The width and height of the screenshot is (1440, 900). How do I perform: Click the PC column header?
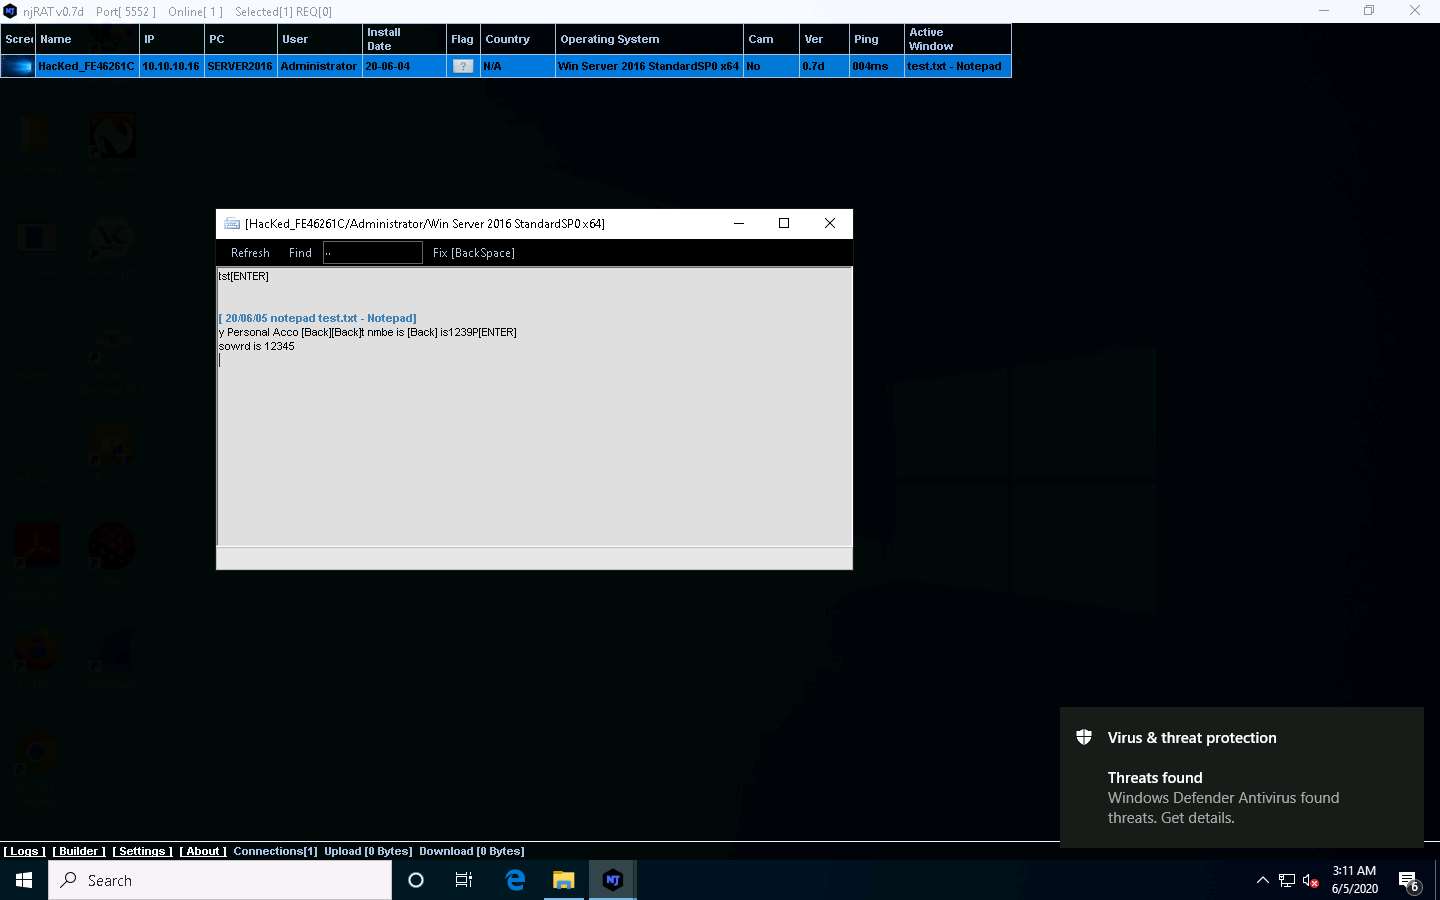click(x=240, y=39)
